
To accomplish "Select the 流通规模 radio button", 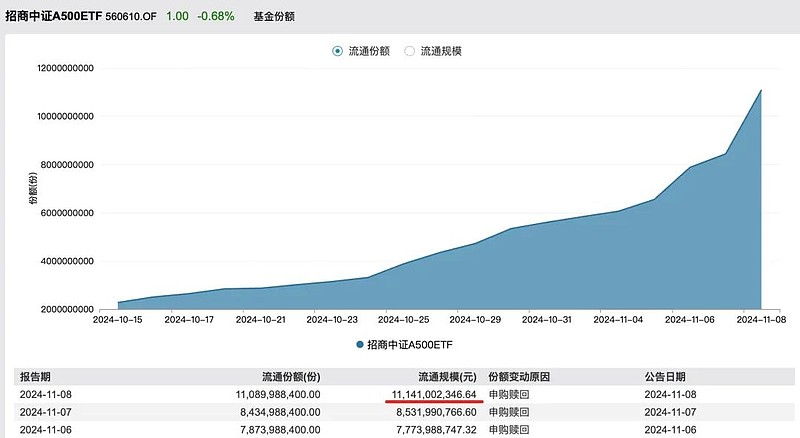I will pos(409,51).
